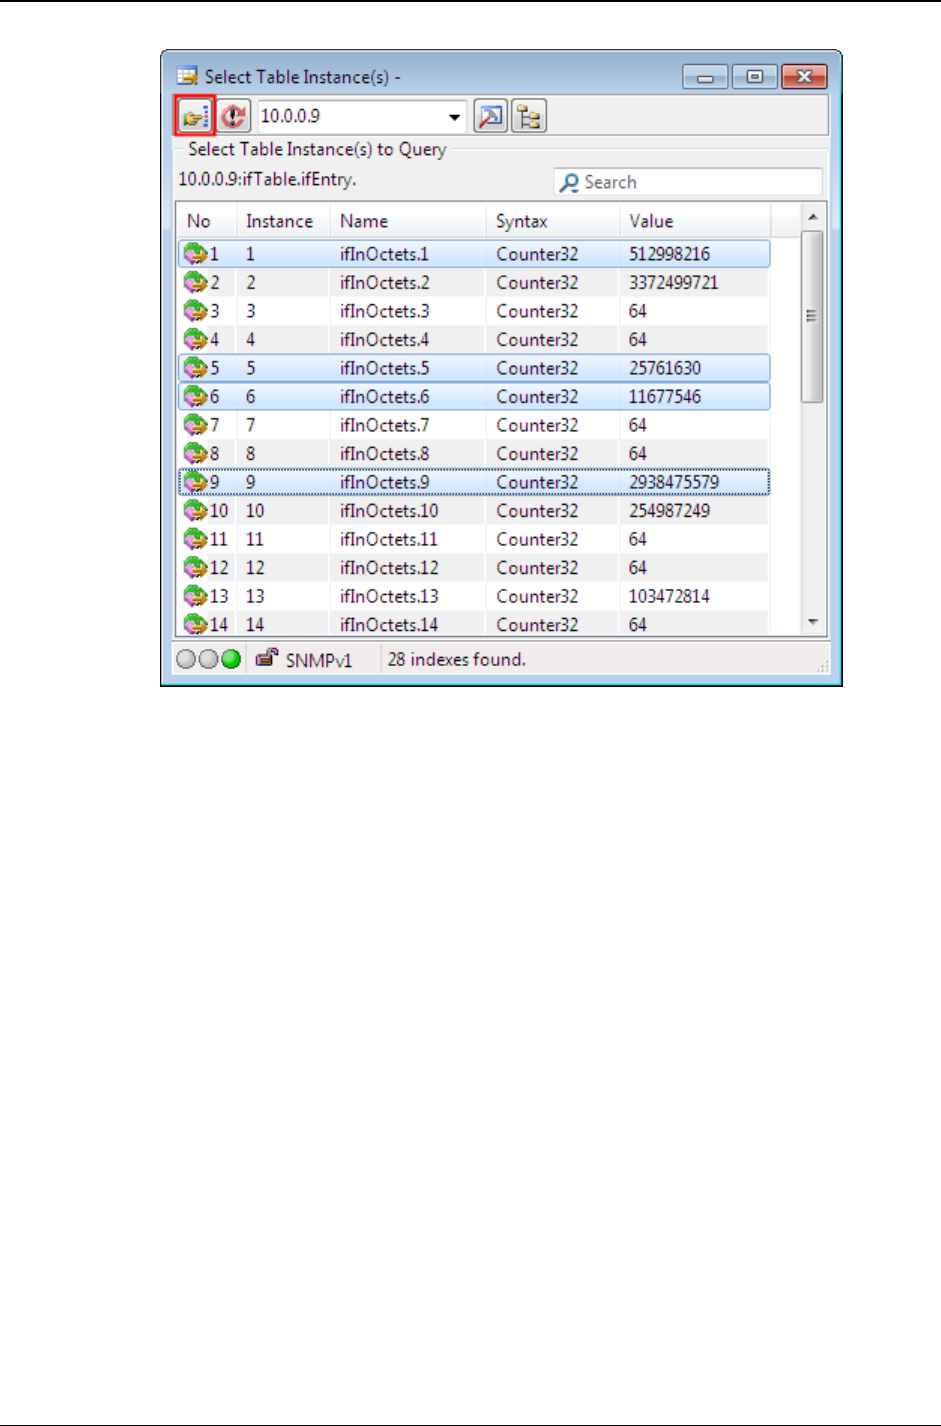Select ifInOctets.12 name cell
This screenshot has height=1426, width=941.
click(x=389, y=568)
